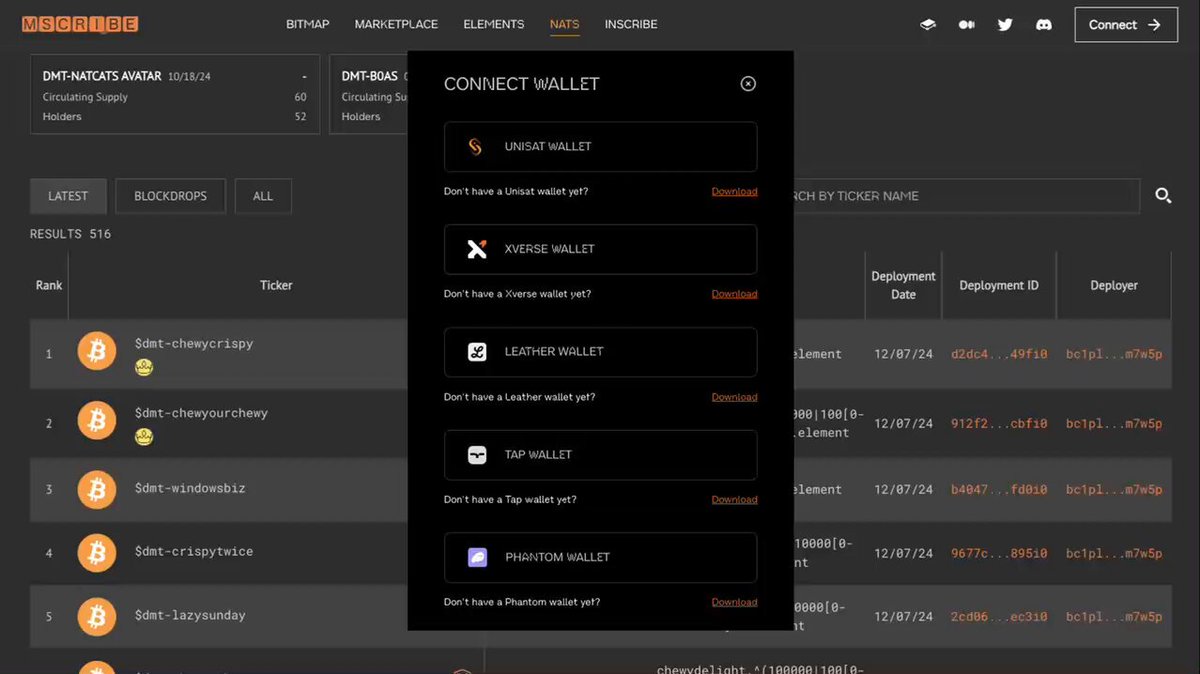Click the MSCRIBE logo
Image resolution: width=1200 pixels, height=674 pixels.
pos(79,22)
